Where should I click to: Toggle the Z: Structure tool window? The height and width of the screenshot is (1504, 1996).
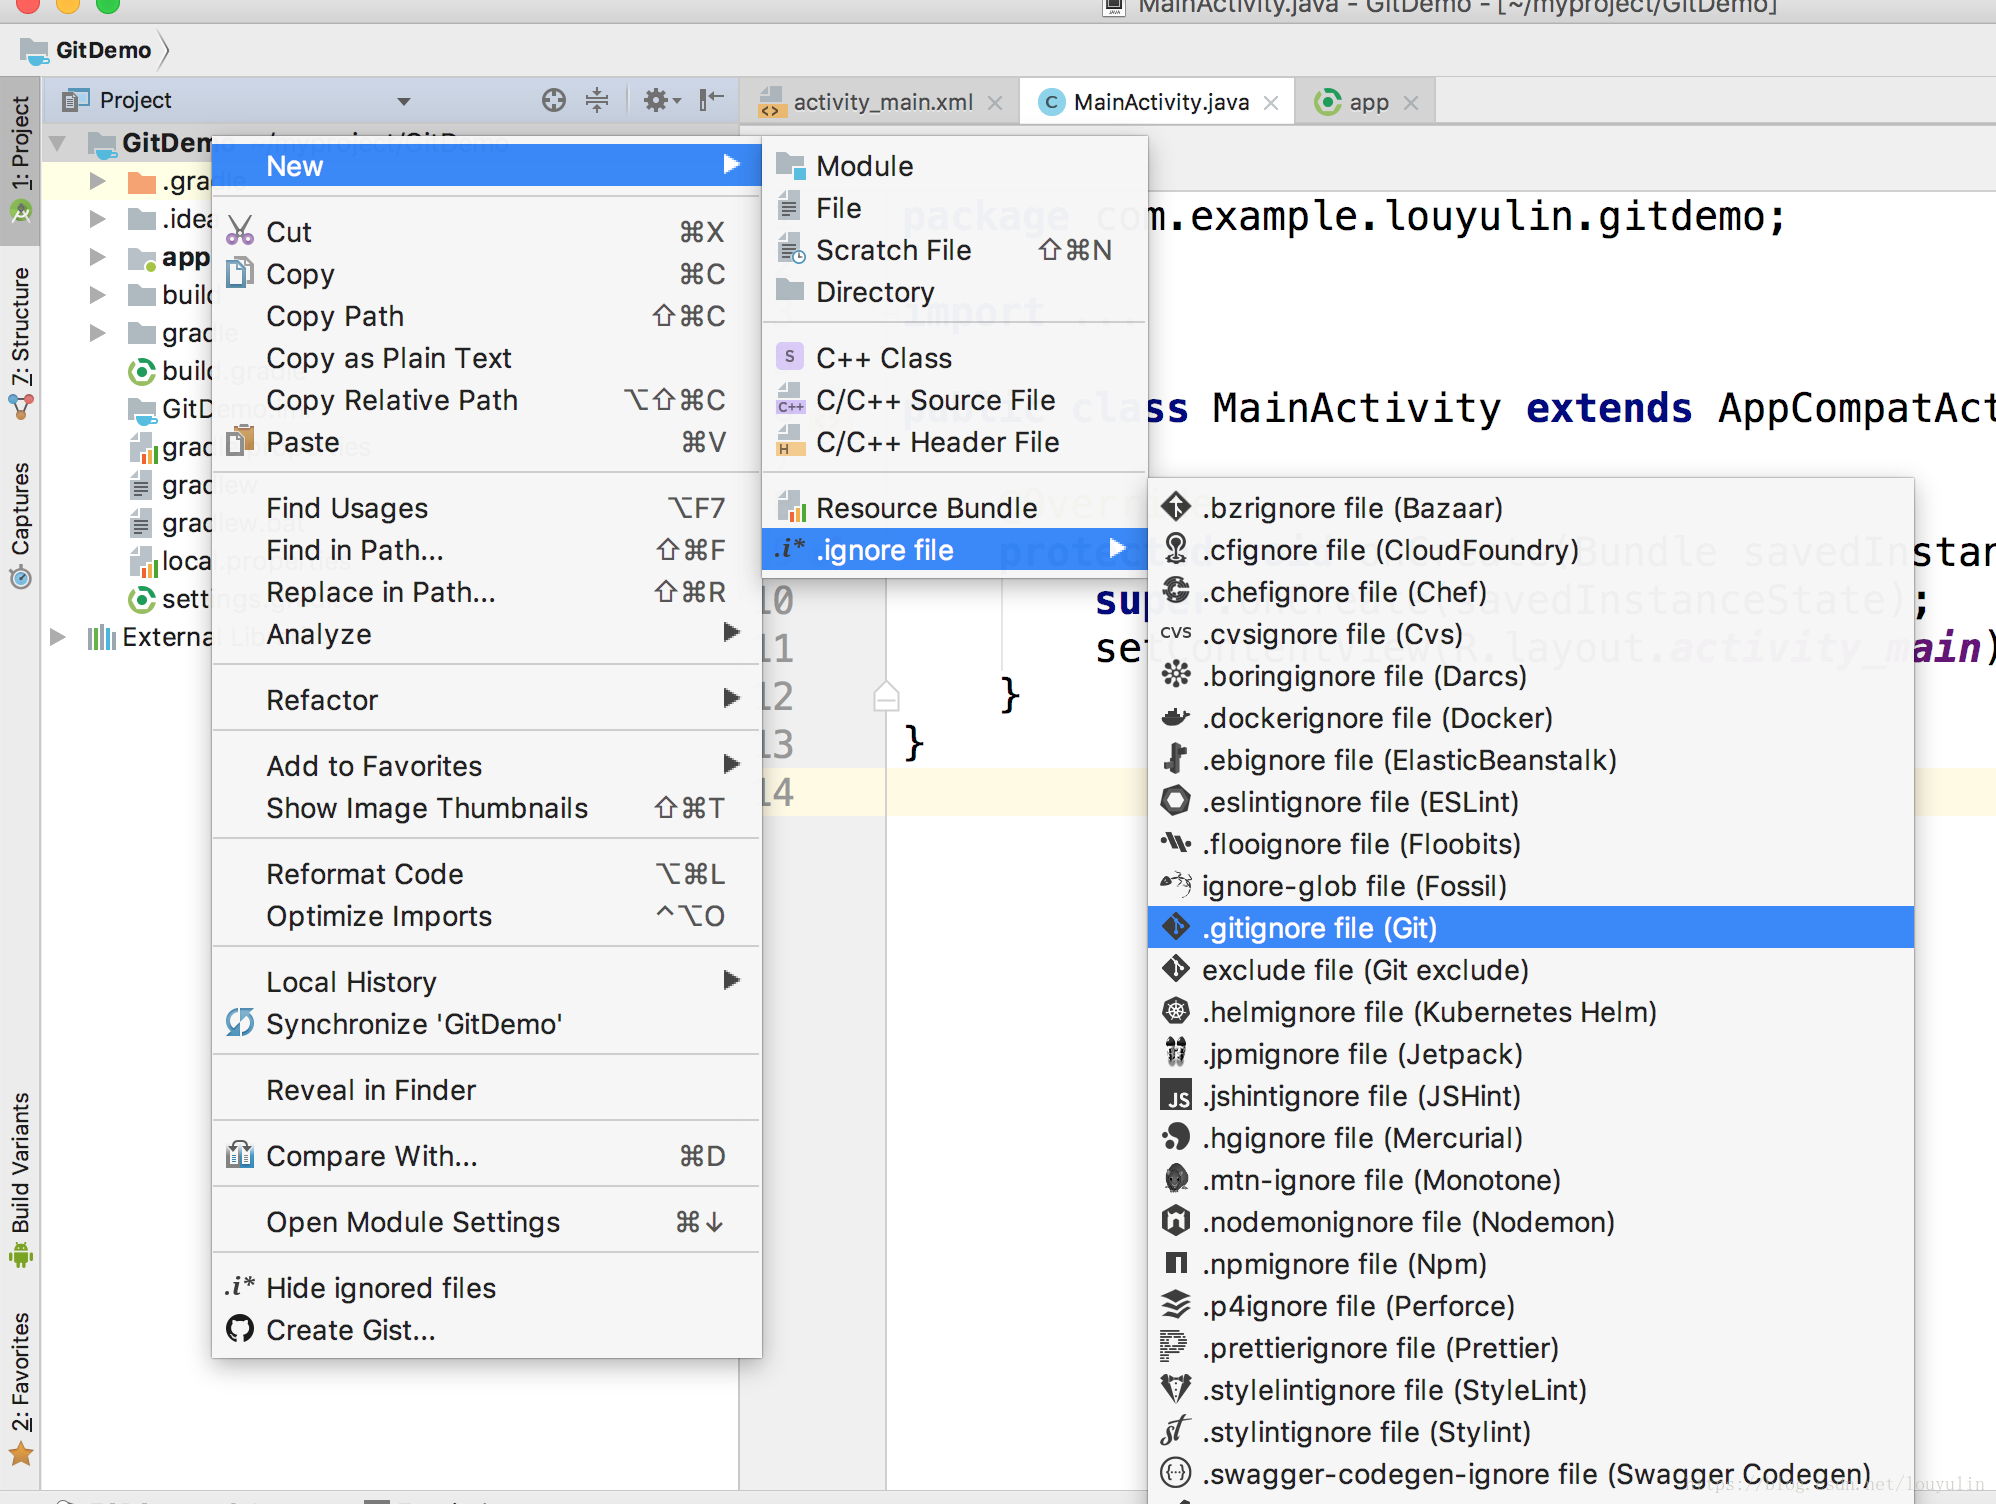(x=20, y=343)
